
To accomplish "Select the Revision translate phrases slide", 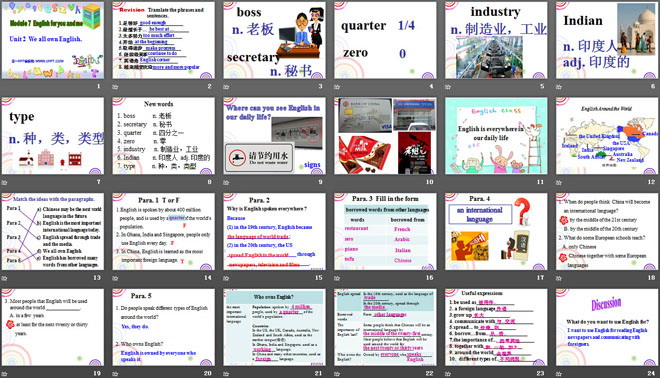I will click(x=163, y=40).
